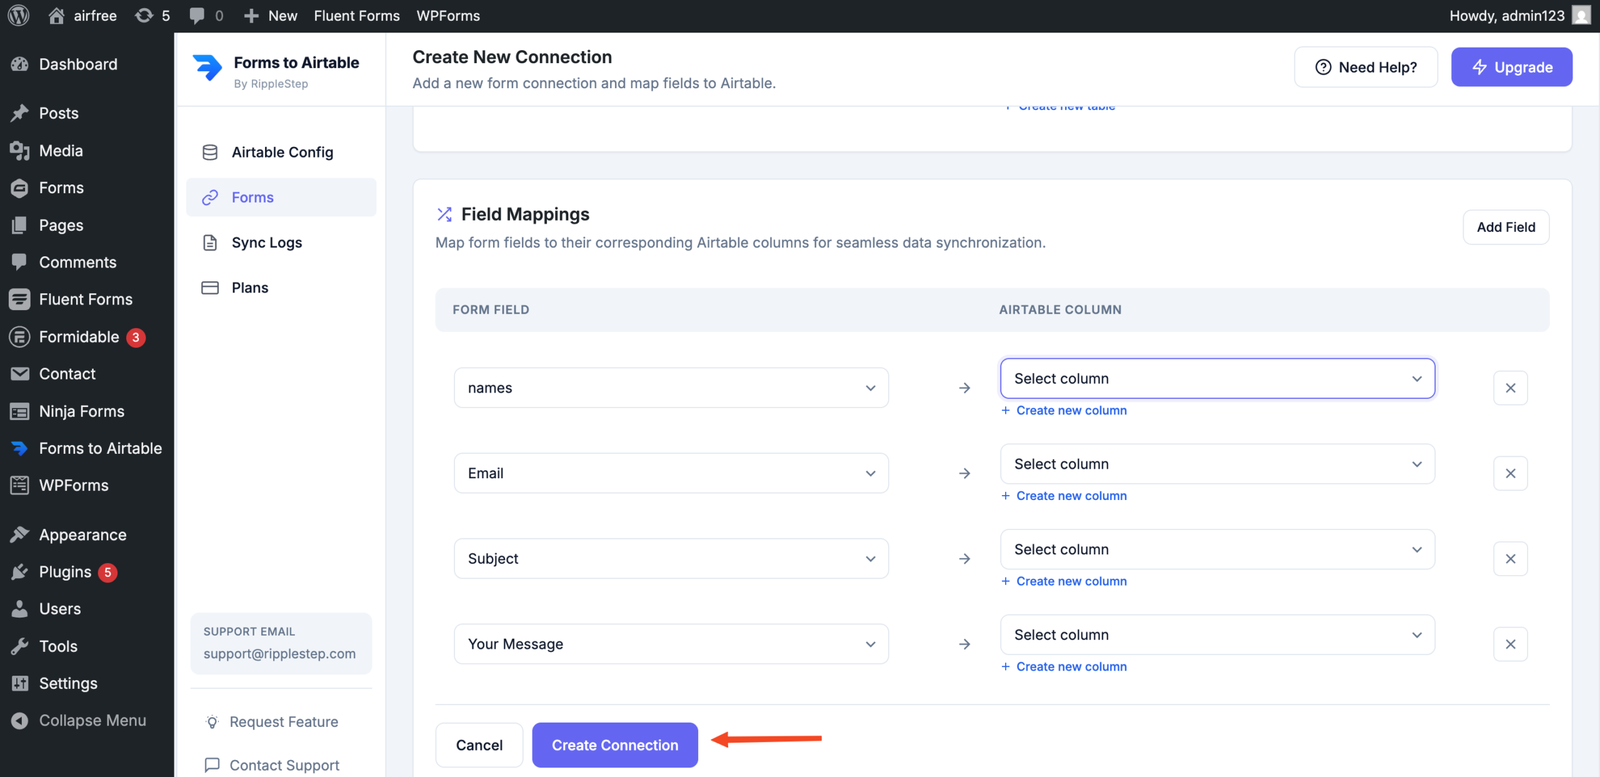Open Sync Logs tab
1600x777 pixels.
coord(281,242)
